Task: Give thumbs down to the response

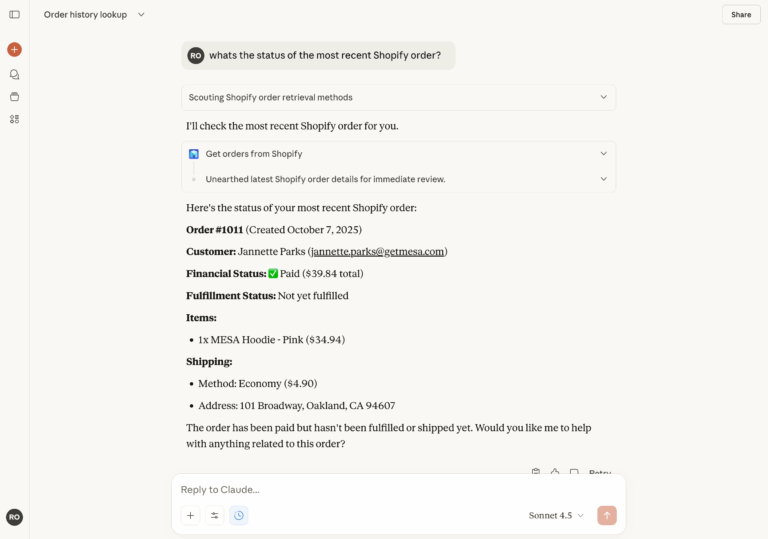Action: pyautogui.click(x=574, y=472)
